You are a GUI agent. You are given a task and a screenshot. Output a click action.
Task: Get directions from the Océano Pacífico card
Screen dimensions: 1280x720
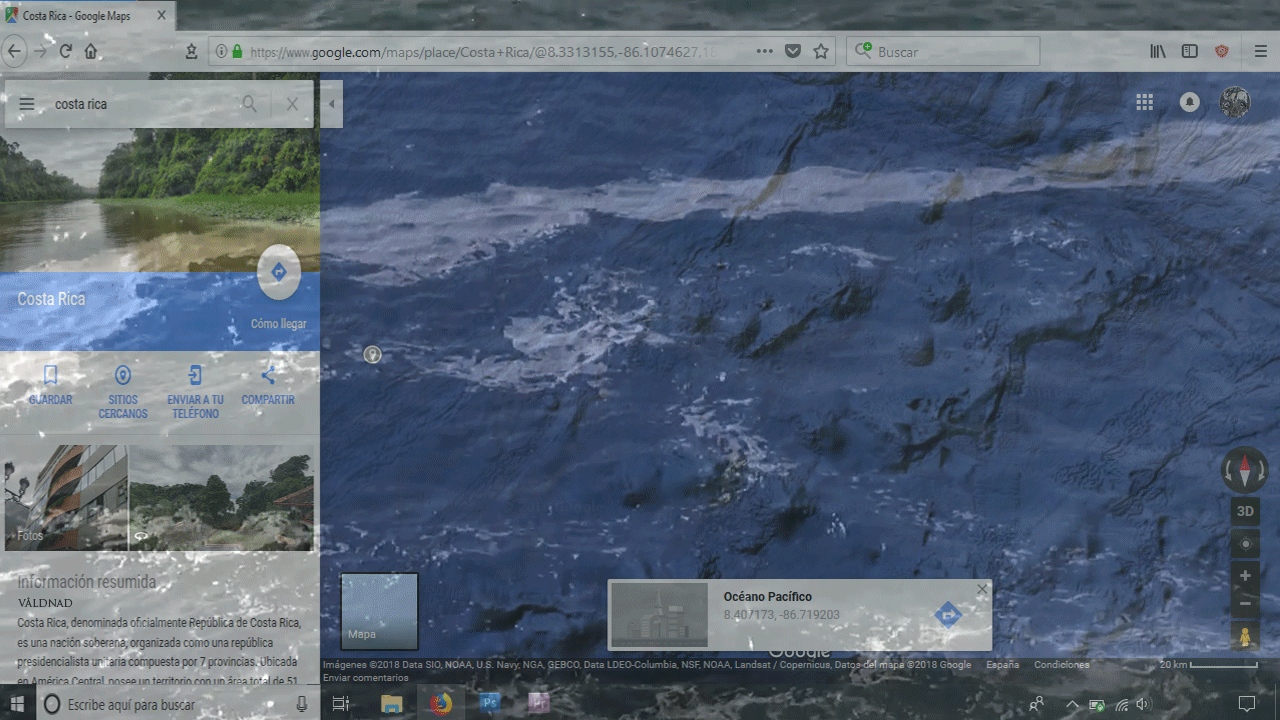pyautogui.click(x=948, y=614)
